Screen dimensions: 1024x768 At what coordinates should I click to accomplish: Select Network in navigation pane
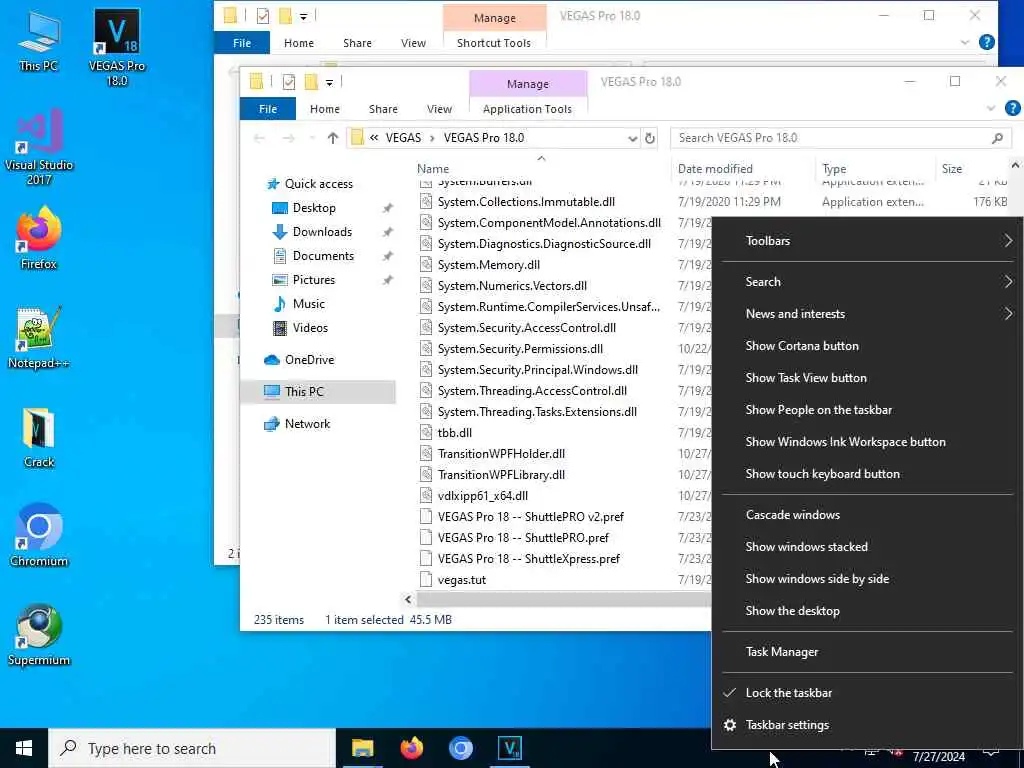click(307, 424)
